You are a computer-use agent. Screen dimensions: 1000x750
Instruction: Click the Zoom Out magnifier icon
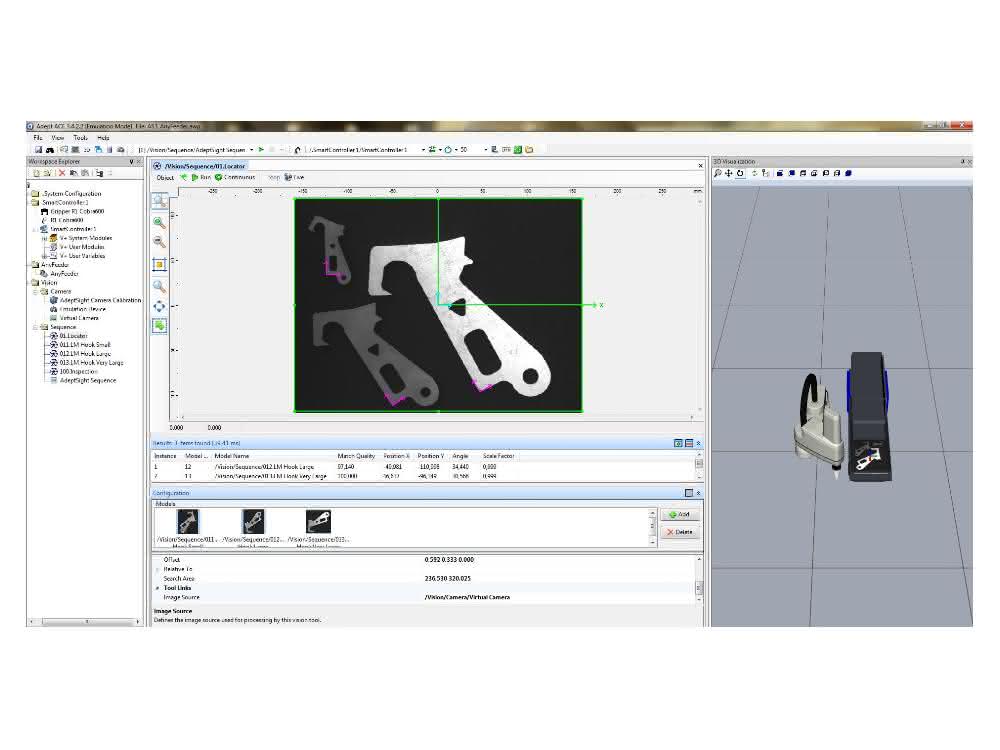(x=159, y=242)
